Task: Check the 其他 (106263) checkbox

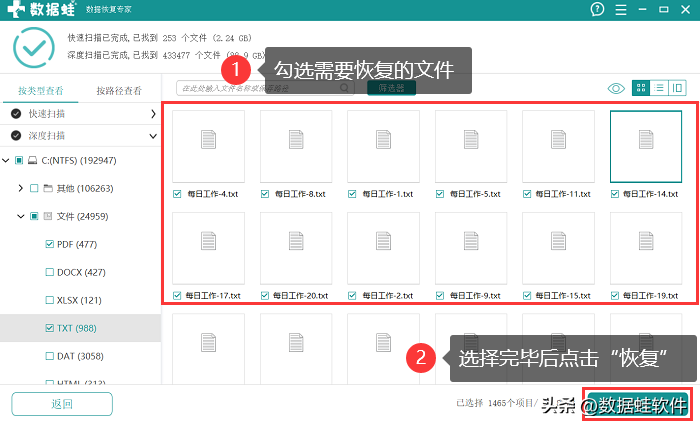Action: (x=34, y=188)
